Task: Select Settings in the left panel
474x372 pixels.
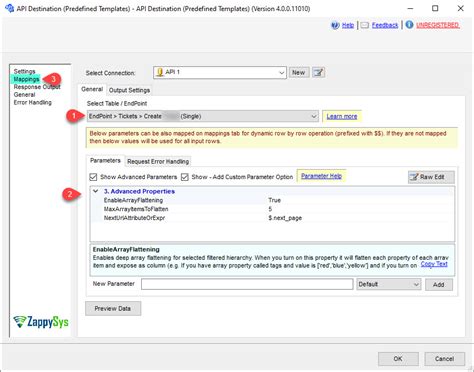Action: (x=24, y=71)
